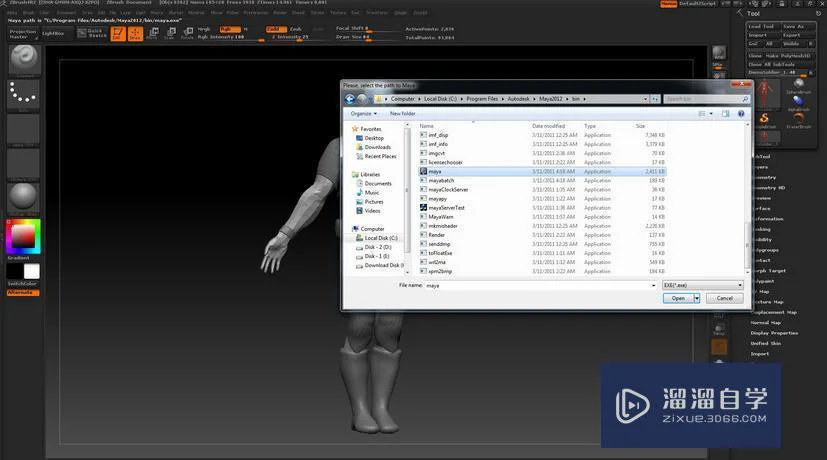Open the dotted stroke type selector
827x460 pixels.
(x=23, y=95)
